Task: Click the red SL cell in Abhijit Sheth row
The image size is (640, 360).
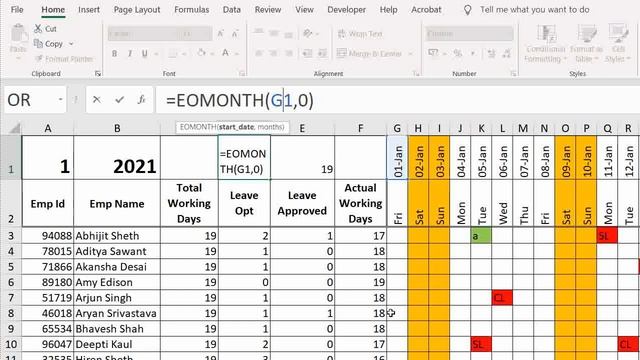Action: [607, 236]
